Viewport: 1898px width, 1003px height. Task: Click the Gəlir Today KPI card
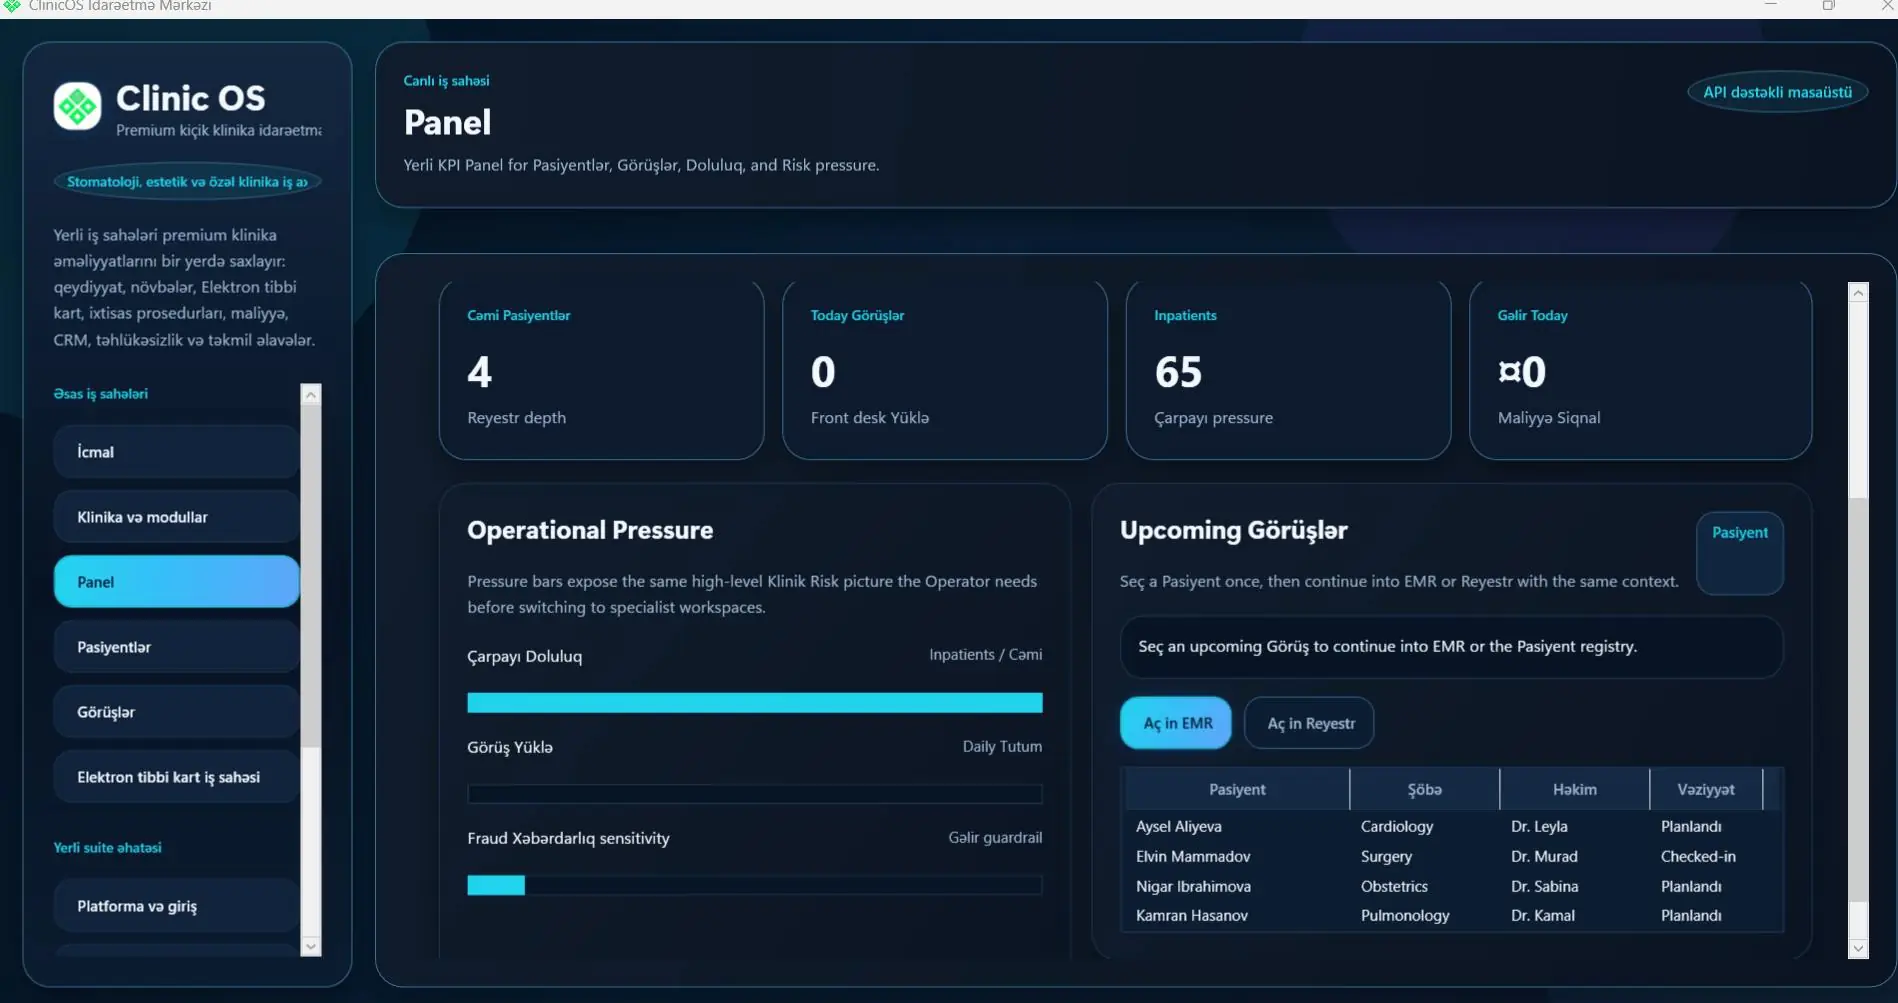pos(1640,370)
